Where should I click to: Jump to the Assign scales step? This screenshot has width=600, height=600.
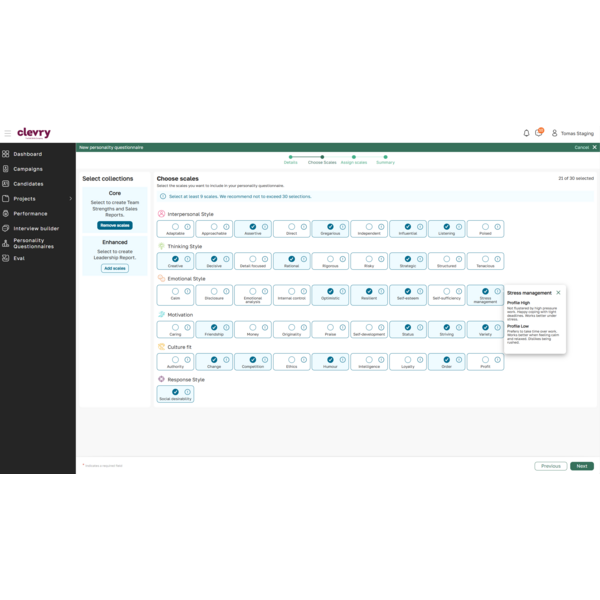click(354, 160)
